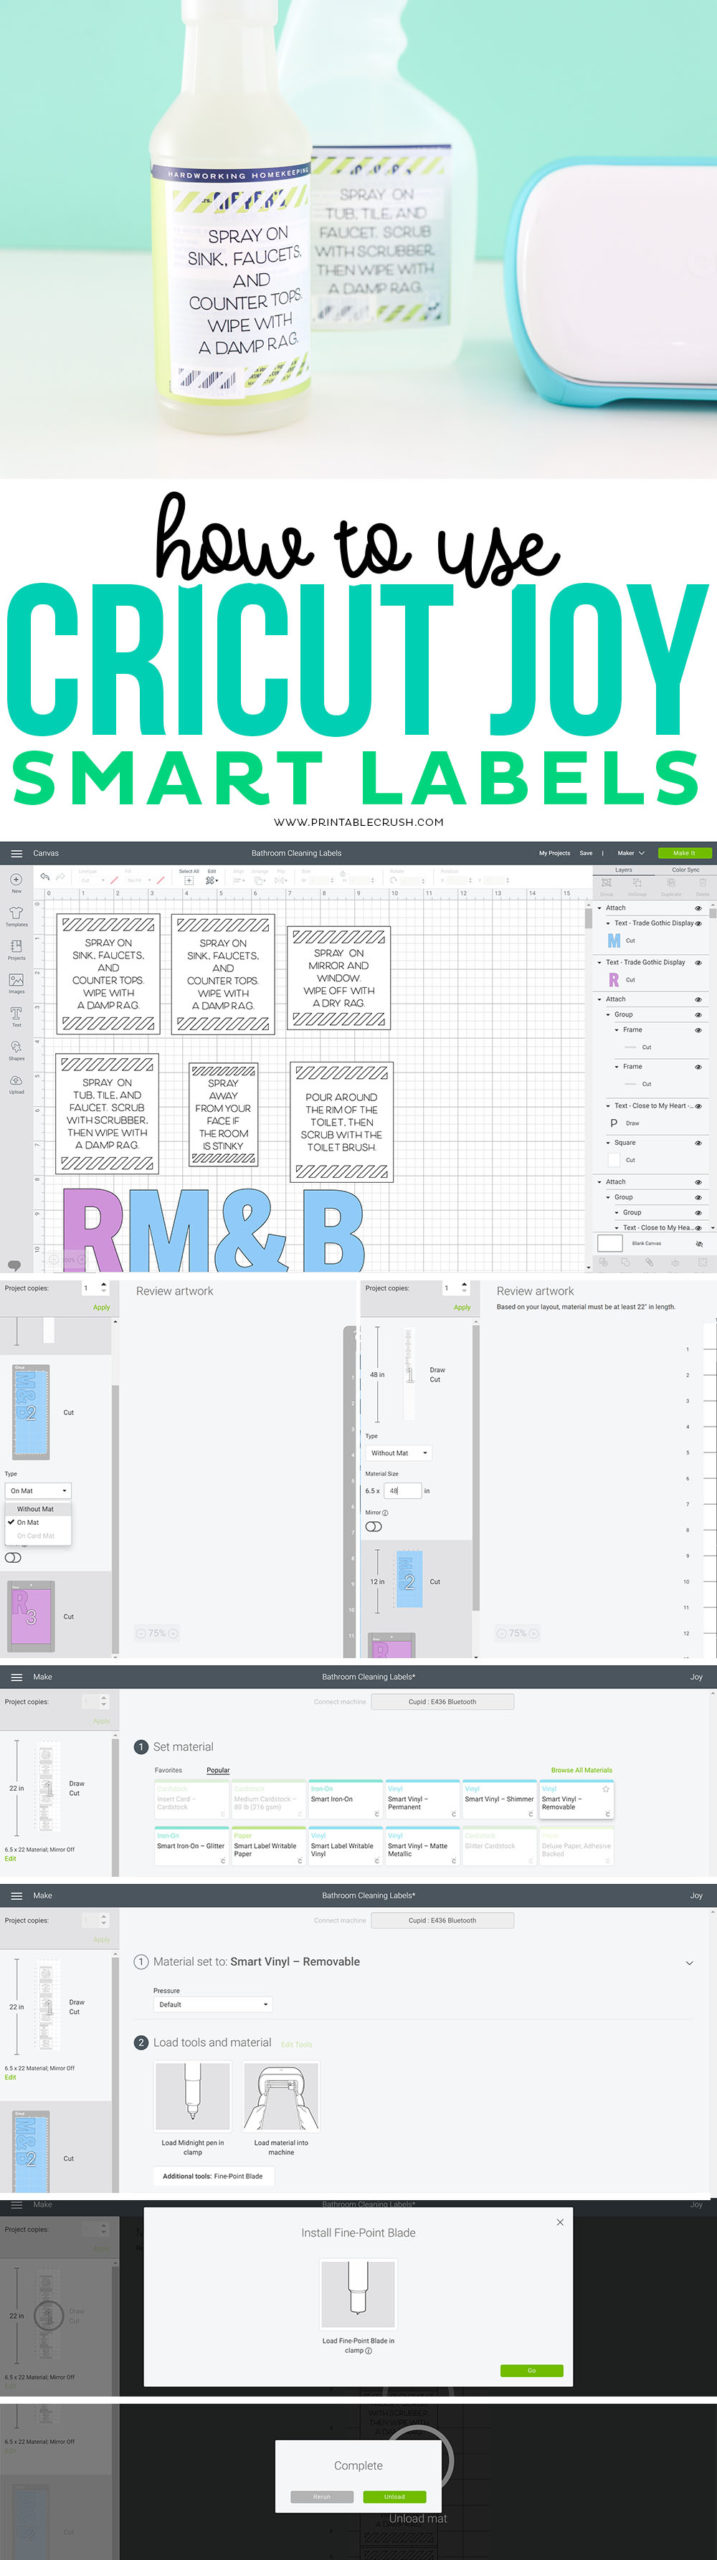Collapse the first Frame layer arrow

click(x=617, y=1030)
